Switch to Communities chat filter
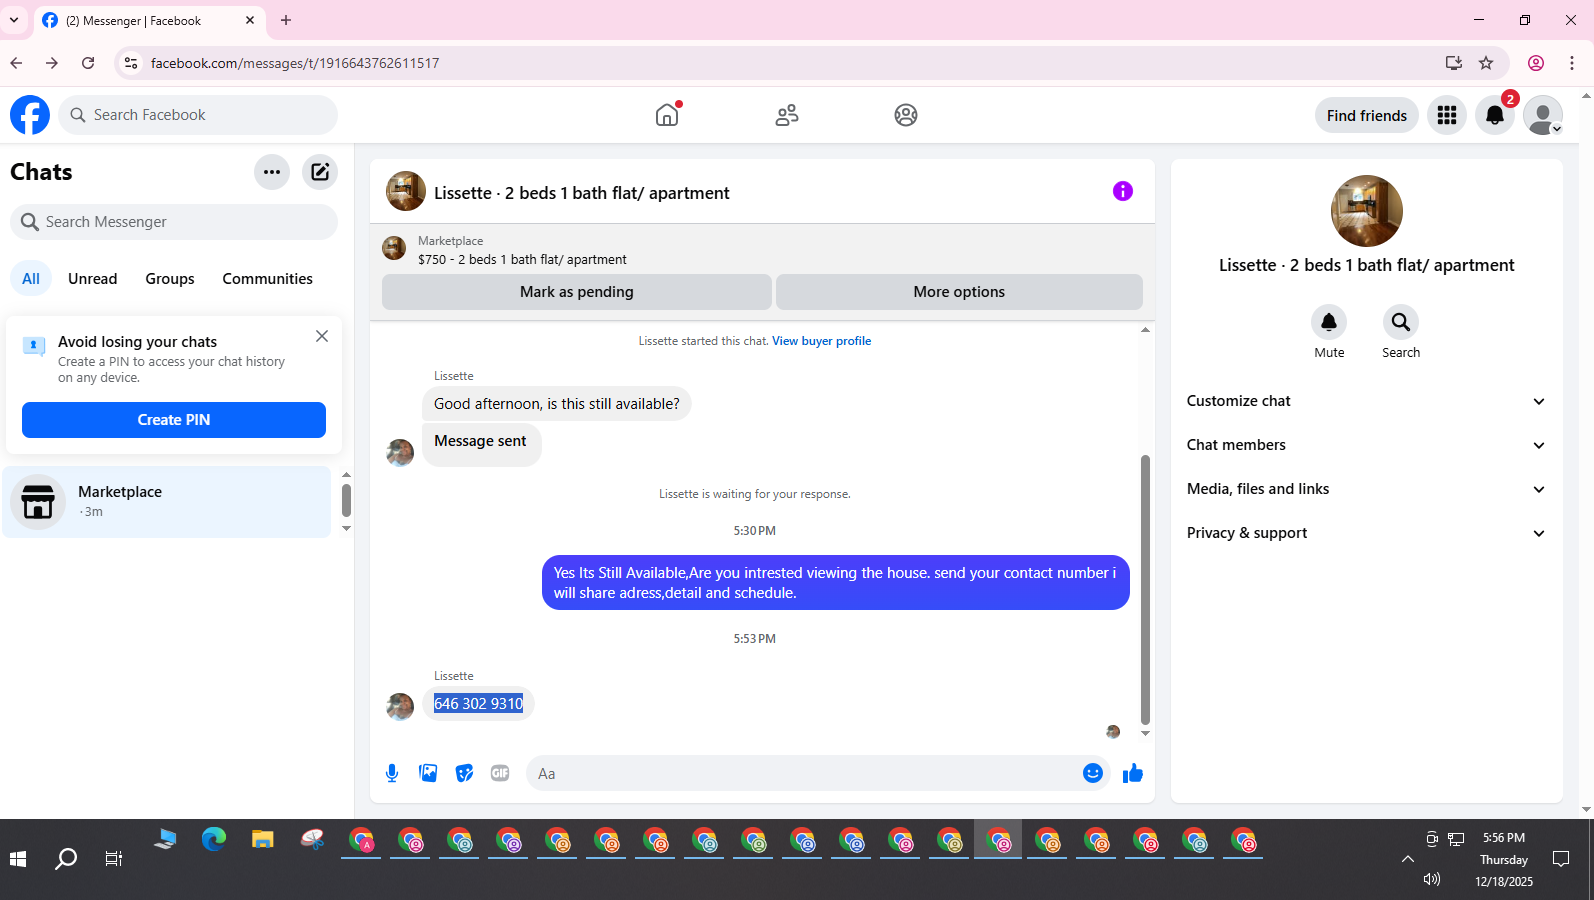 click(267, 279)
